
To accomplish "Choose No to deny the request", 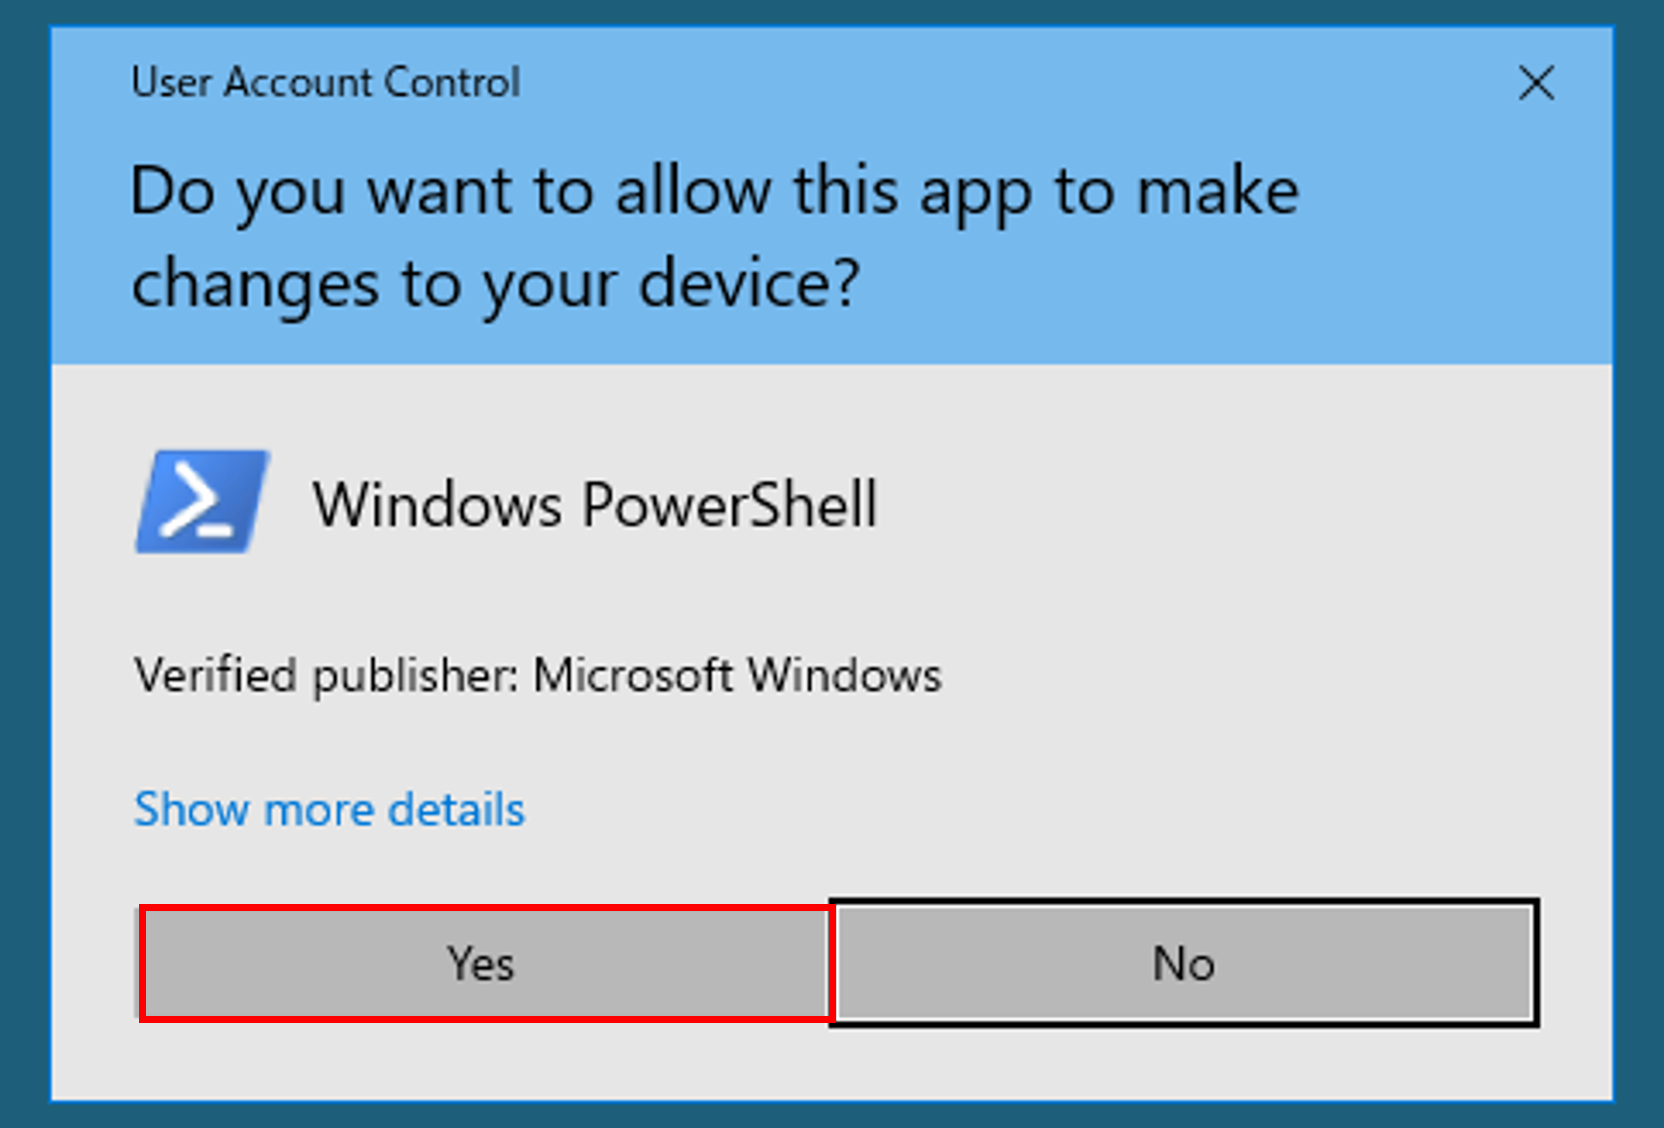I will [1184, 963].
